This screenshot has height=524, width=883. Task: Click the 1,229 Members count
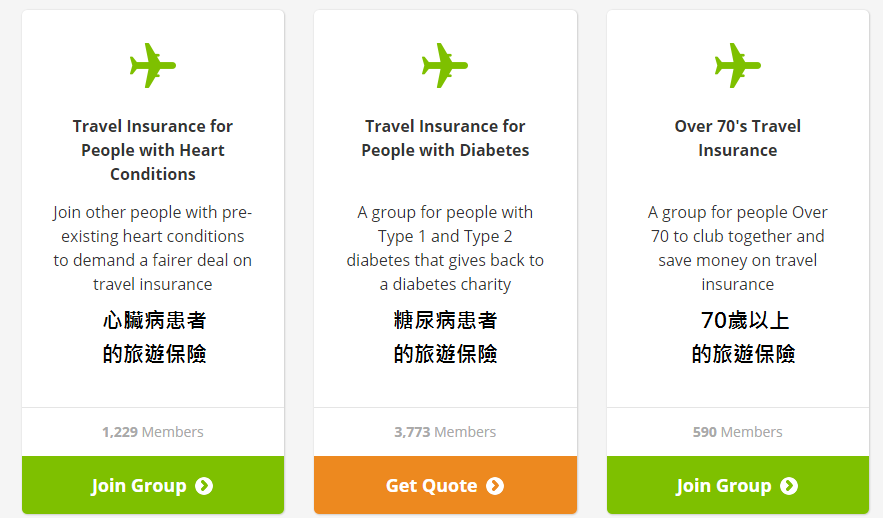(x=153, y=432)
